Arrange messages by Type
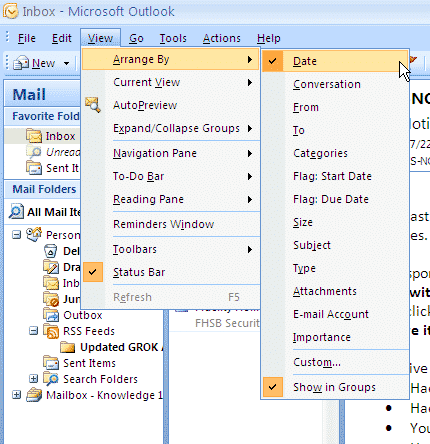 [335, 268]
